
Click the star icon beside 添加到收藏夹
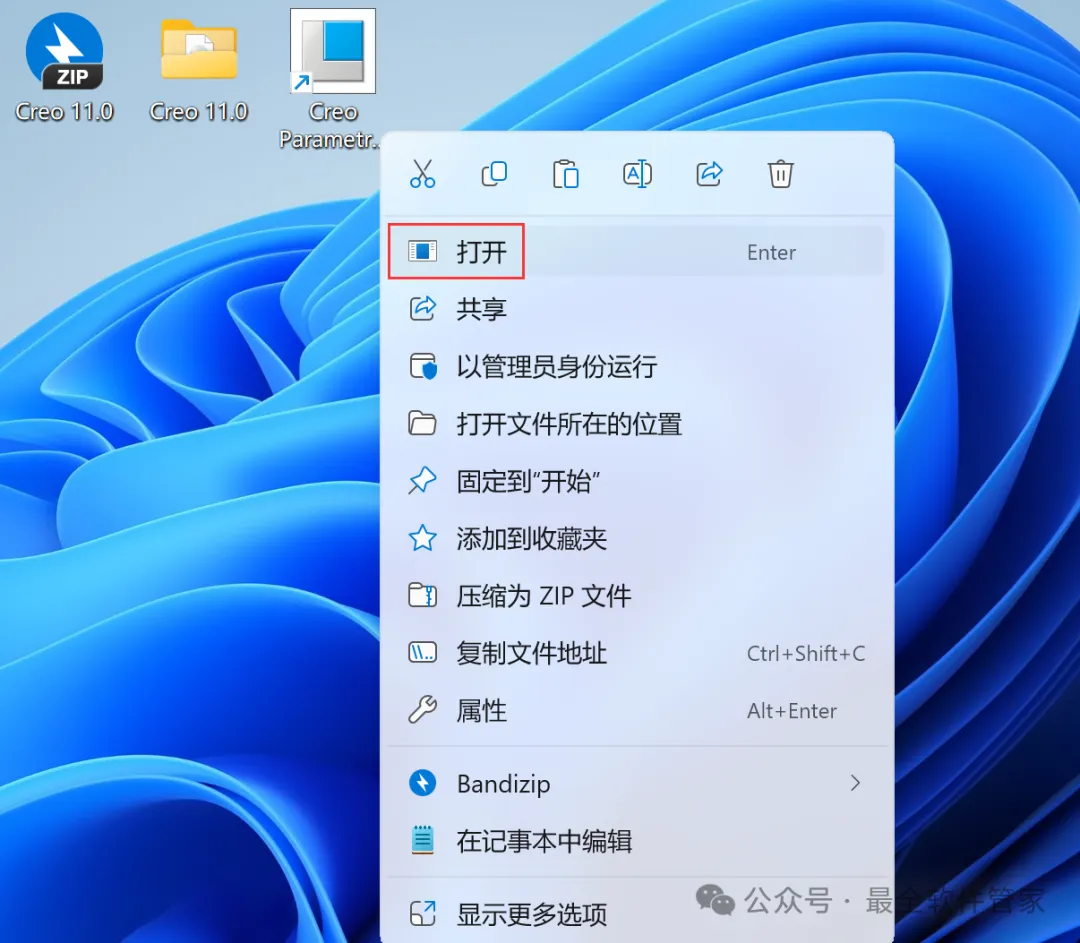tap(422, 538)
